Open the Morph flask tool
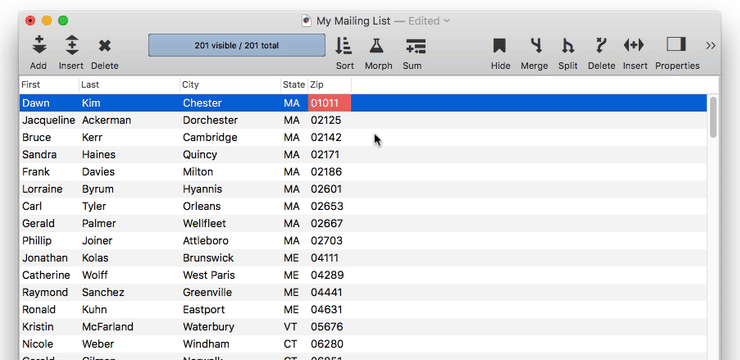The height and width of the screenshot is (360, 740). click(x=376, y=46)
